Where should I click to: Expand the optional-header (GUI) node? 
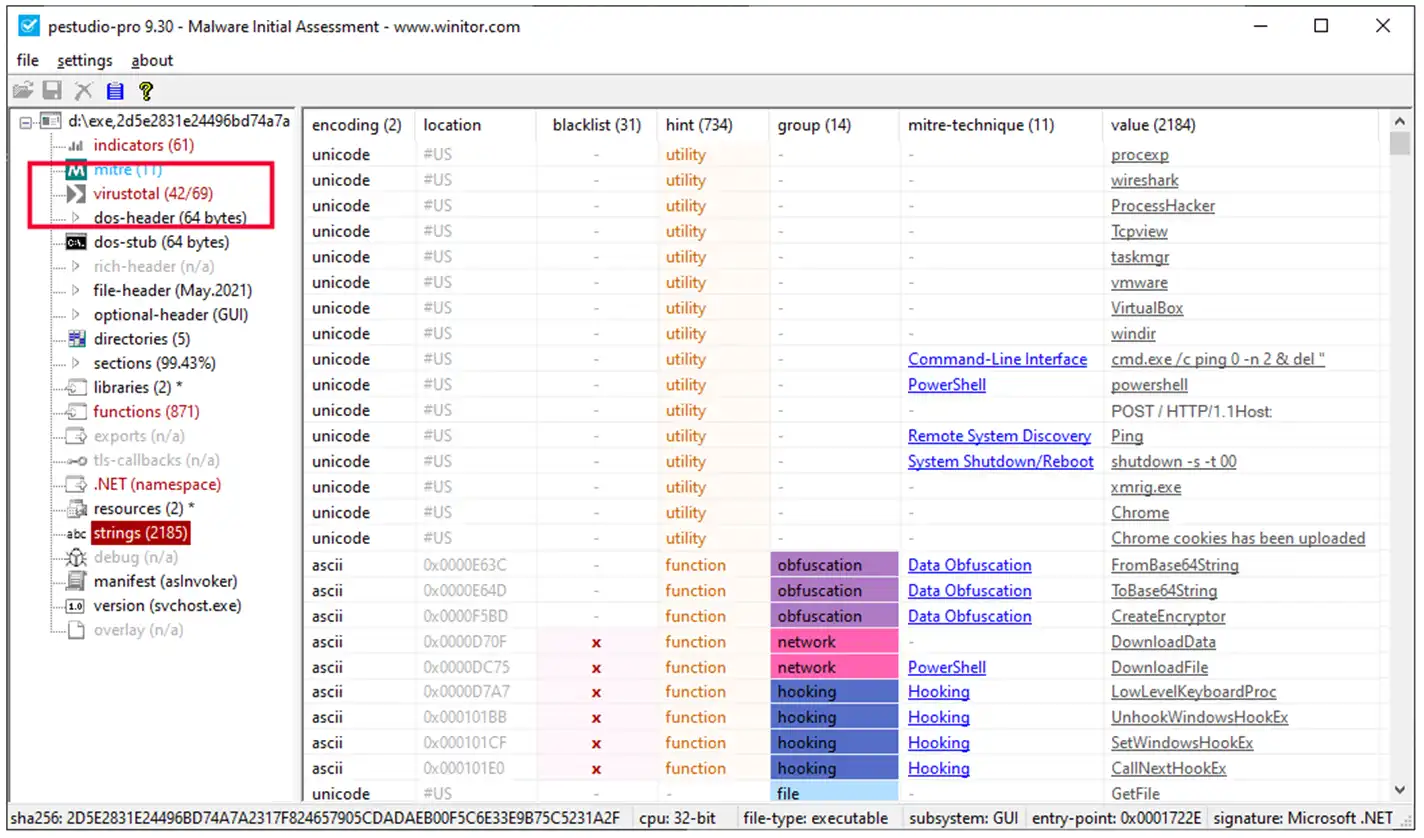click(x=76, y=314)
